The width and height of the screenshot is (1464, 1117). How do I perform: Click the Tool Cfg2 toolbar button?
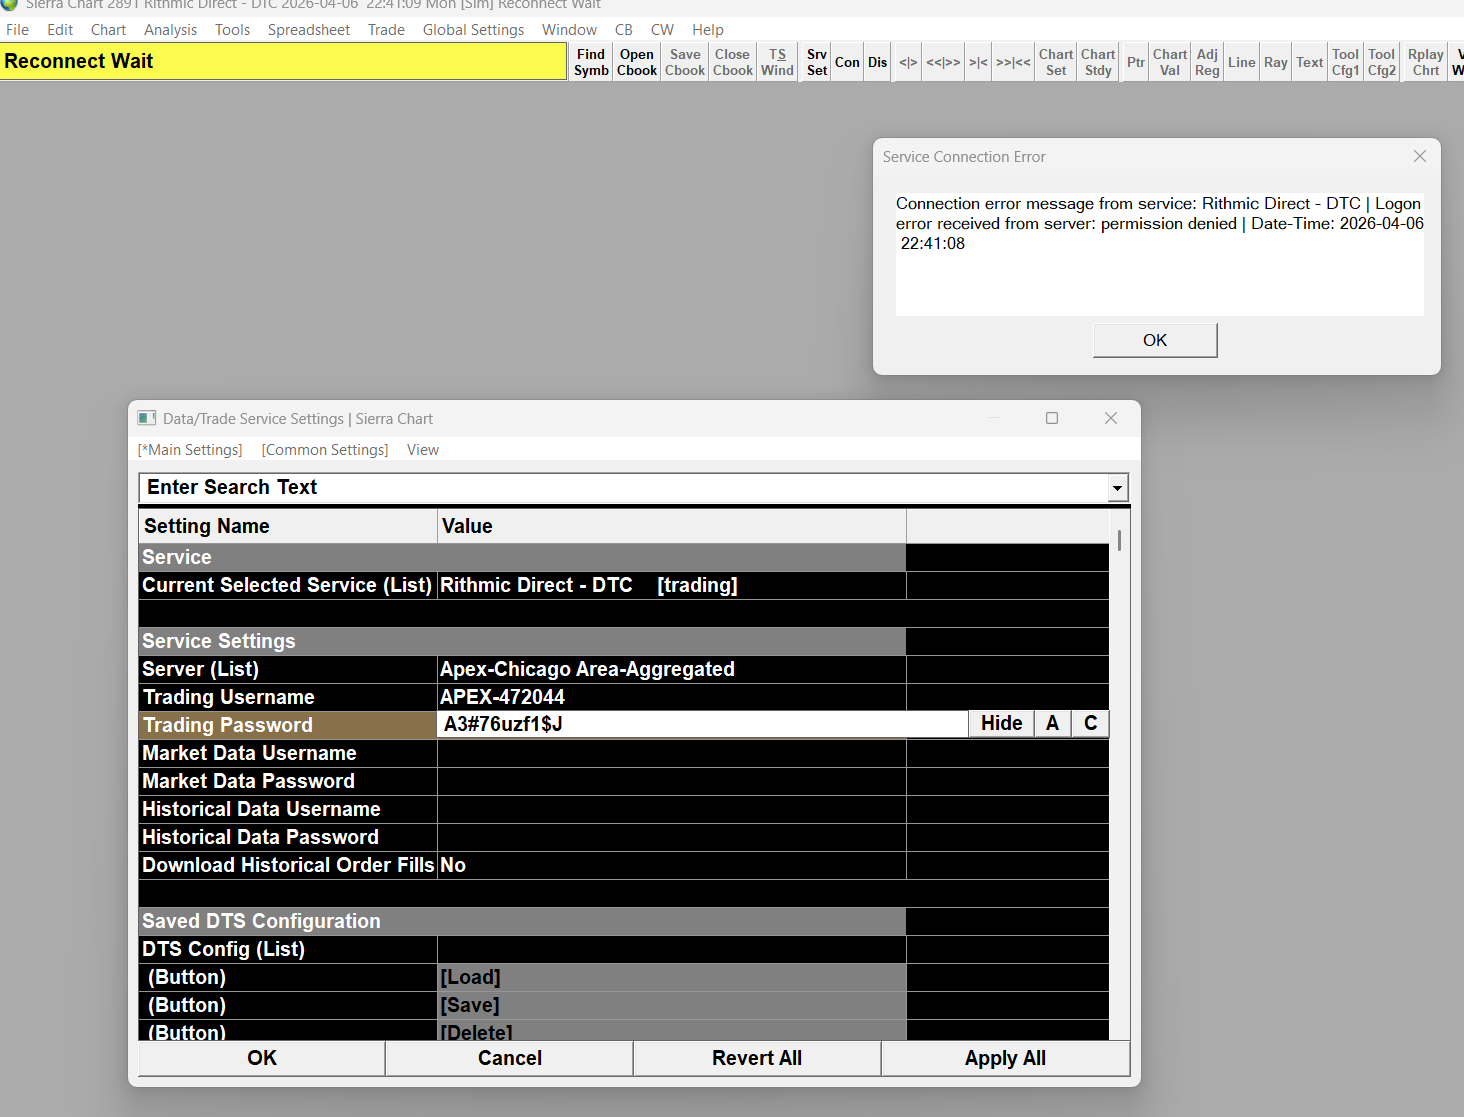[1382, 62]
